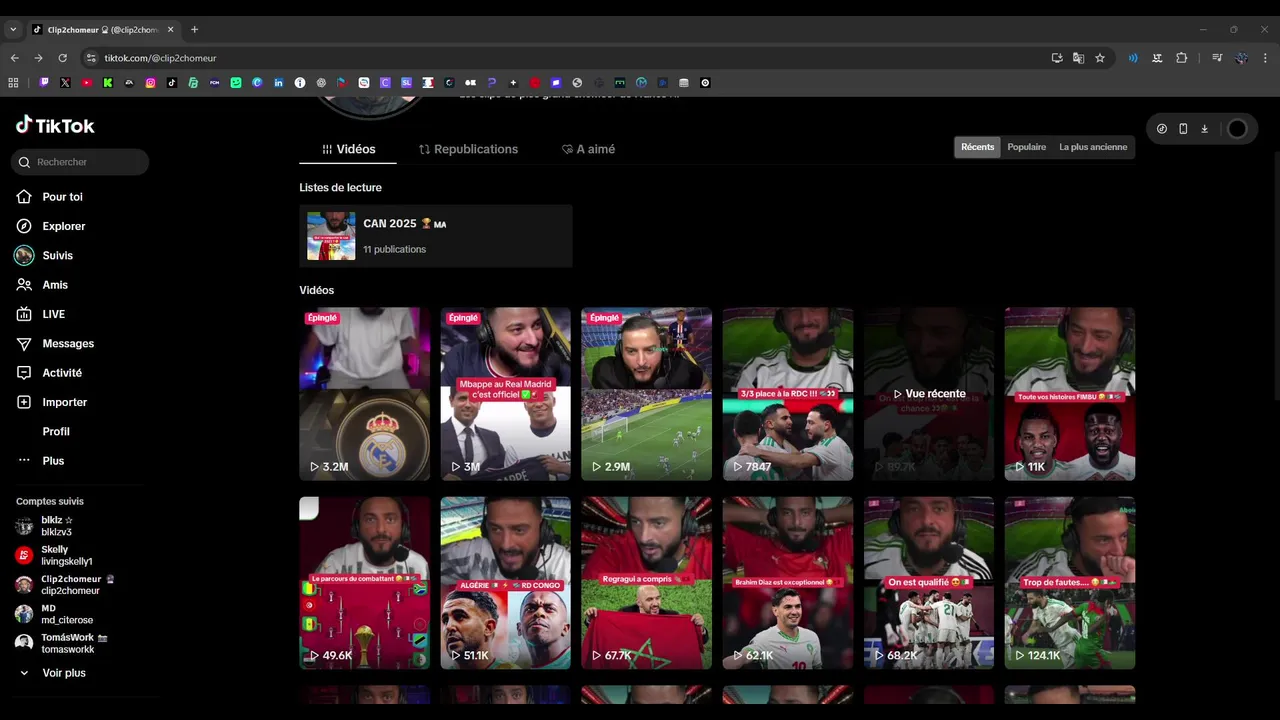The height and width of the screenshot is (720, 1280).
Task: Open the Vue récente video
Action: pos(929,394)
